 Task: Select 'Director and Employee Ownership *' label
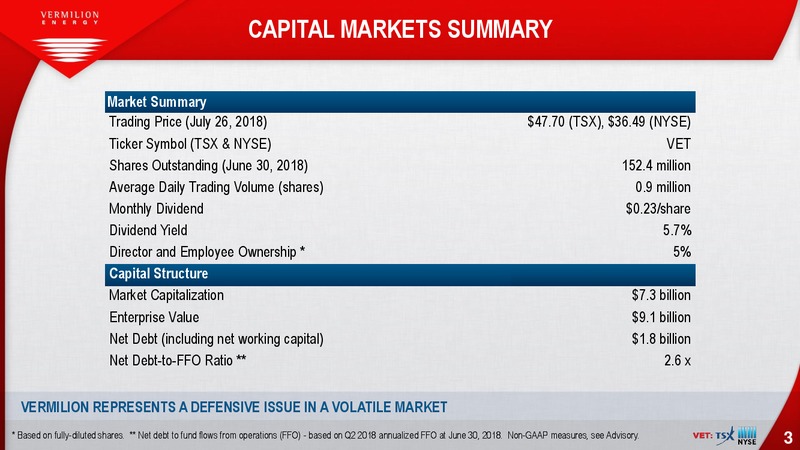pyautogui.click(x=207, y=252)
